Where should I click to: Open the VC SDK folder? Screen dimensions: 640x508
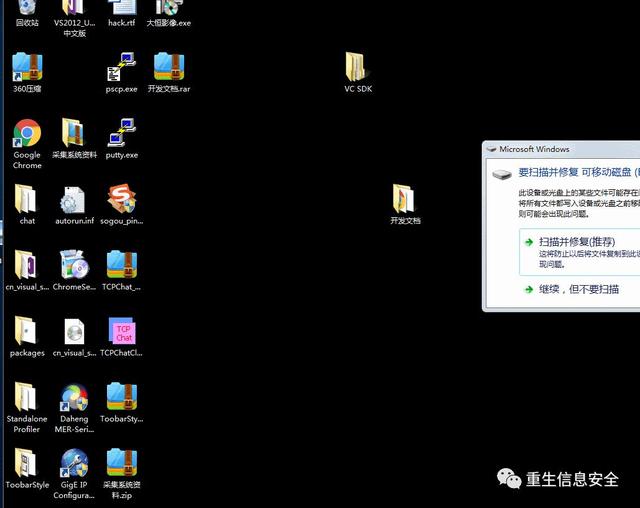[x=358, y=73]
